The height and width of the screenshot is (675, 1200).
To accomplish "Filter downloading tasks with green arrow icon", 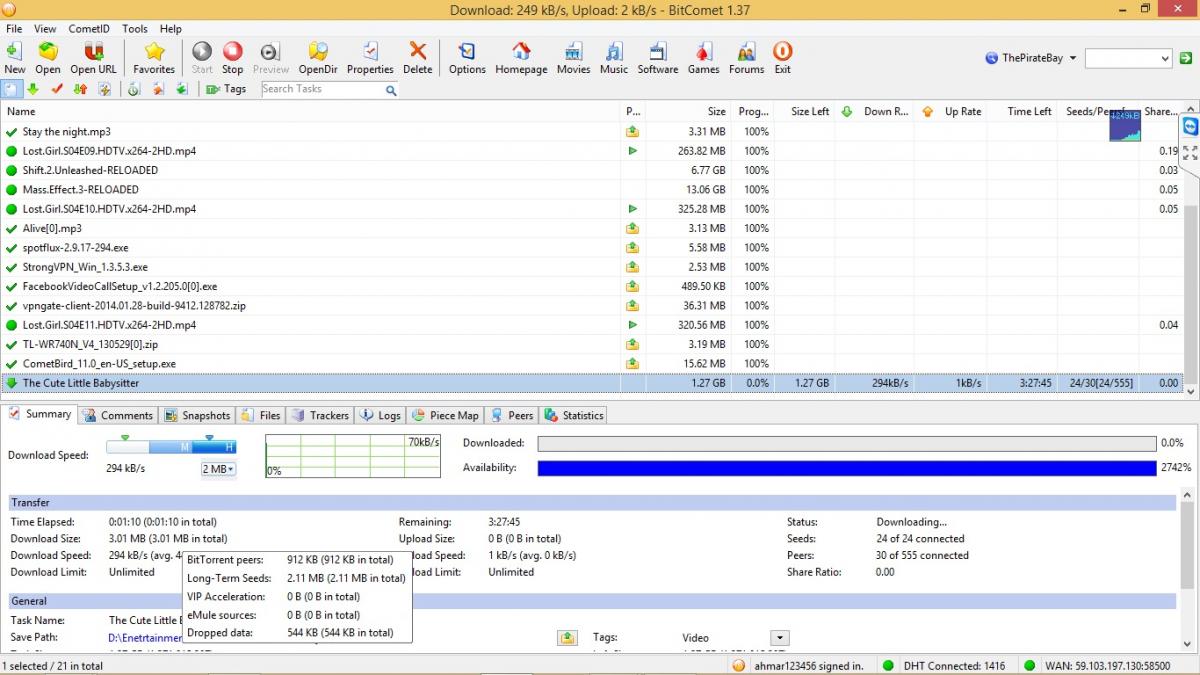I will click(33, 89).
